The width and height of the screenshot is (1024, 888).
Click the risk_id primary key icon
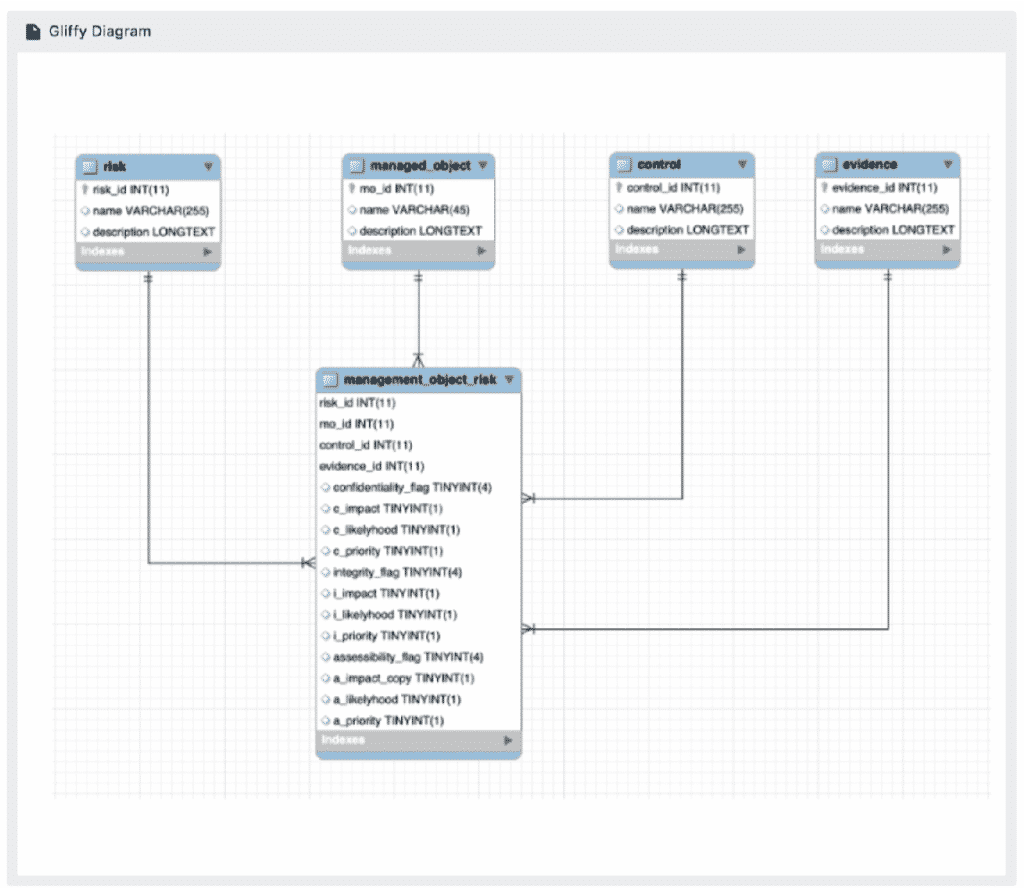coord(84,188)
